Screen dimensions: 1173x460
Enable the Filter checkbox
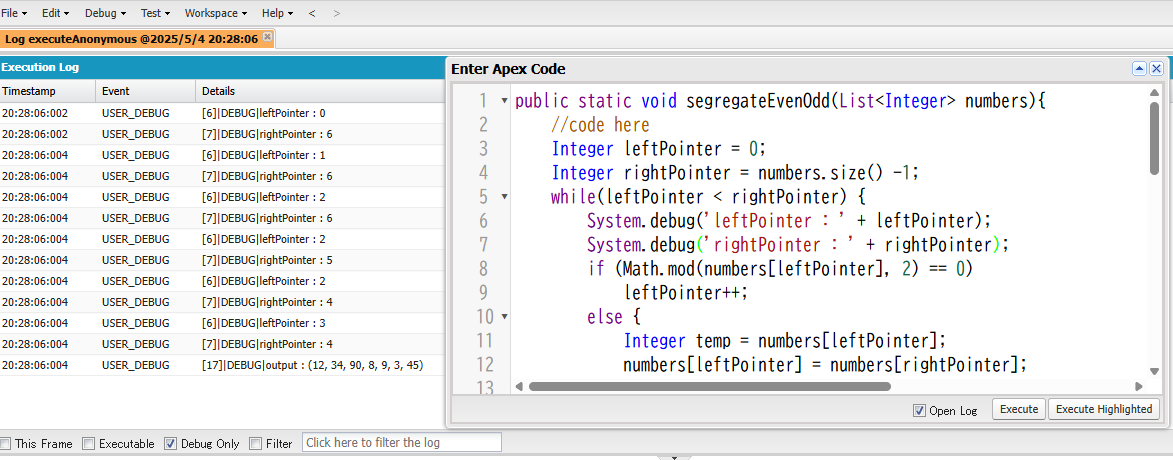tap(256, 443)
